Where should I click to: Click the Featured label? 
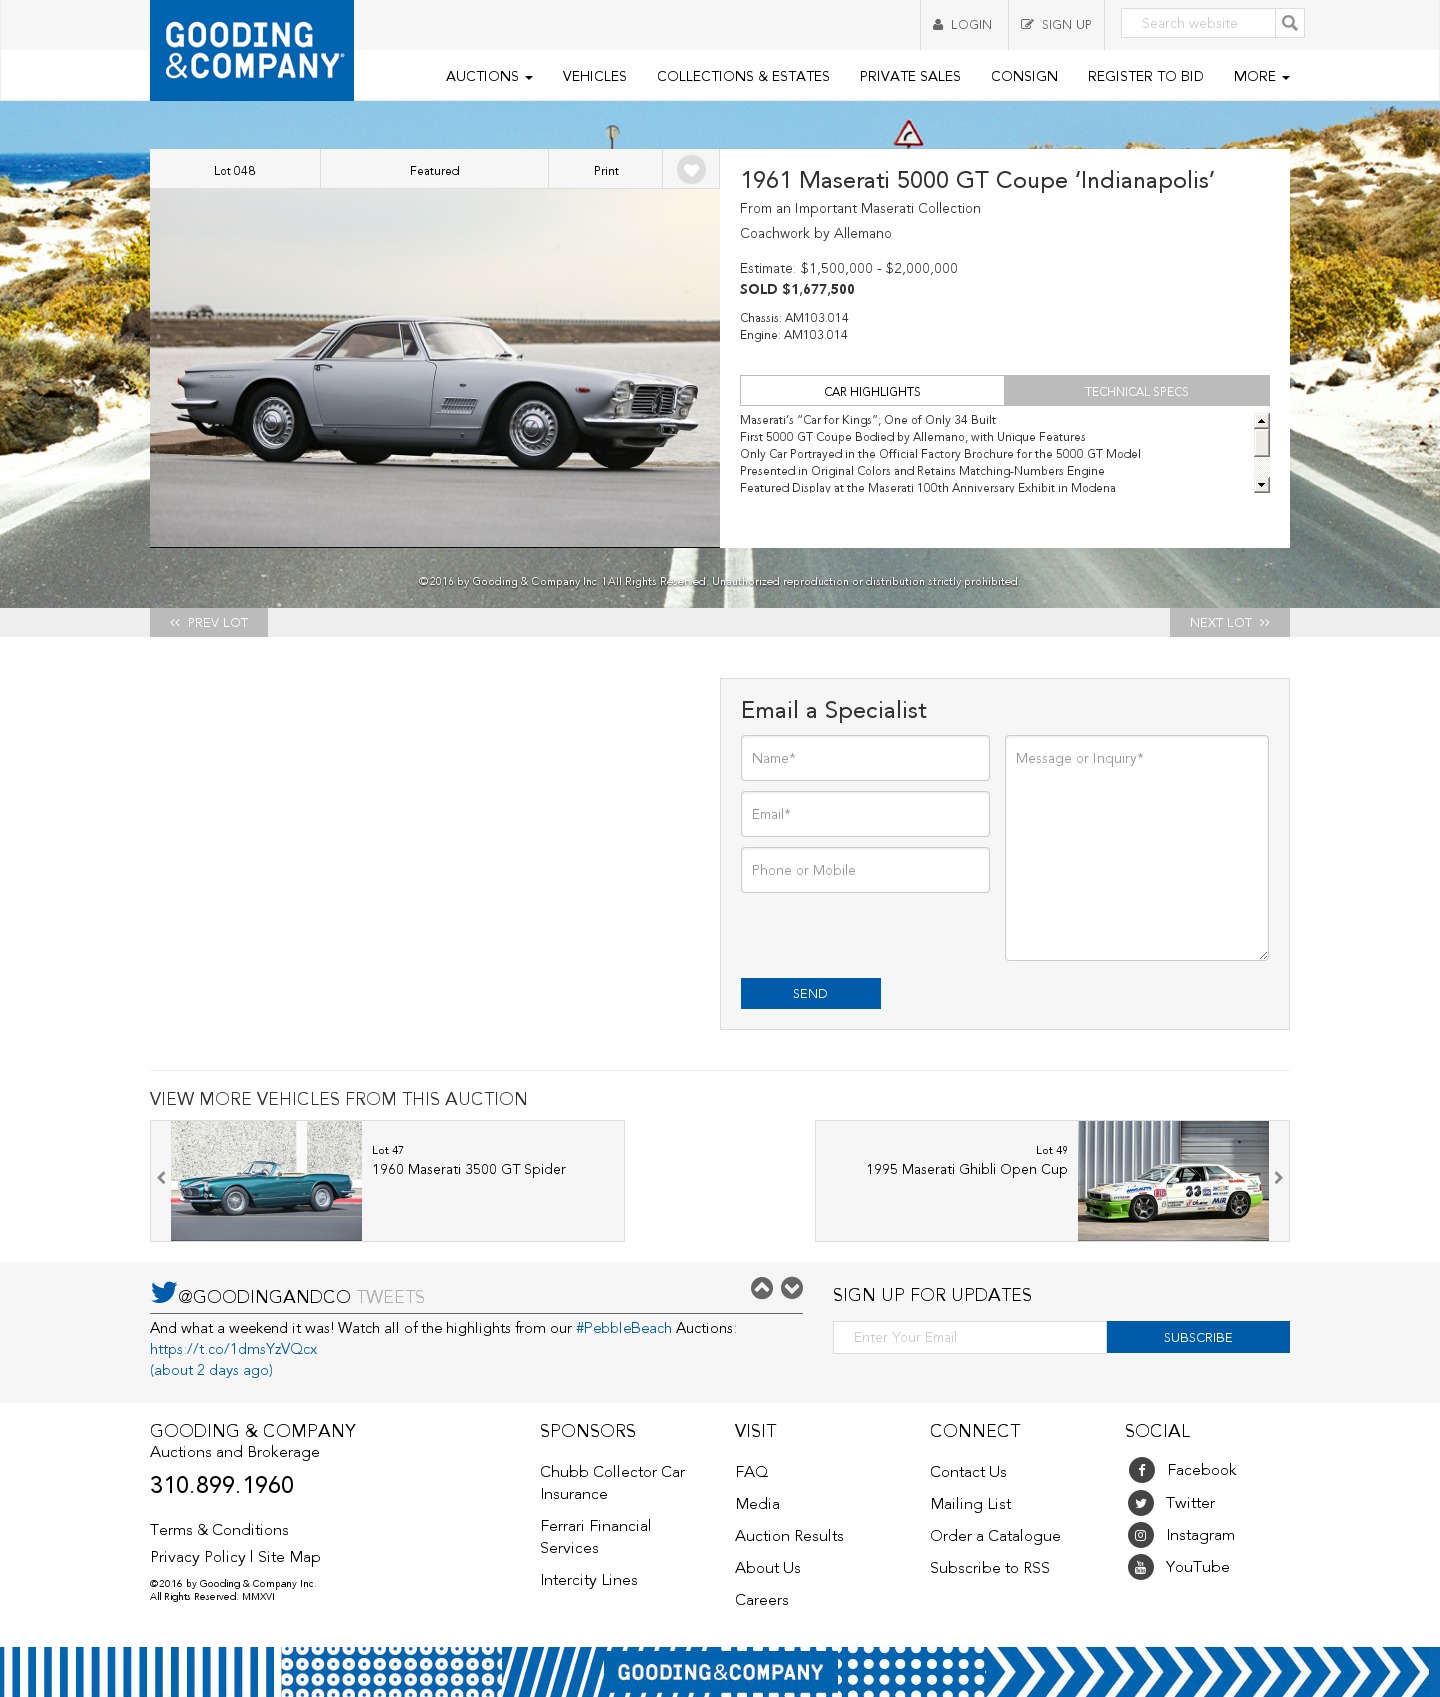[x=435, y=170]
